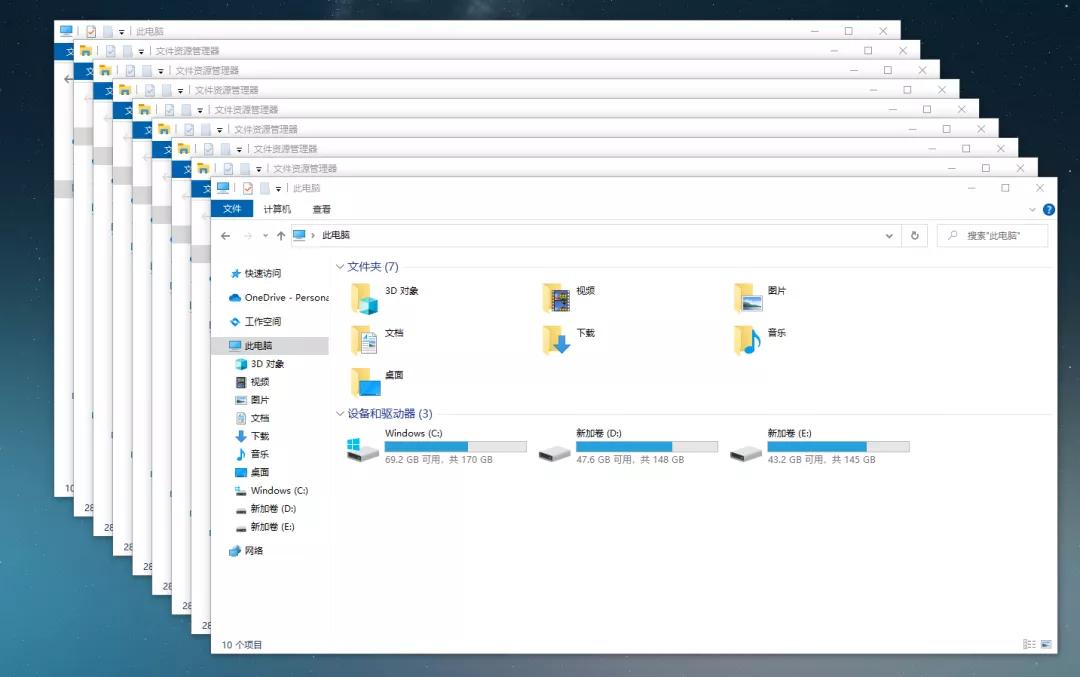The image size is (1080, 677).
Task: Refresh the 此电脑 view
Action: [x=915, y=236]
